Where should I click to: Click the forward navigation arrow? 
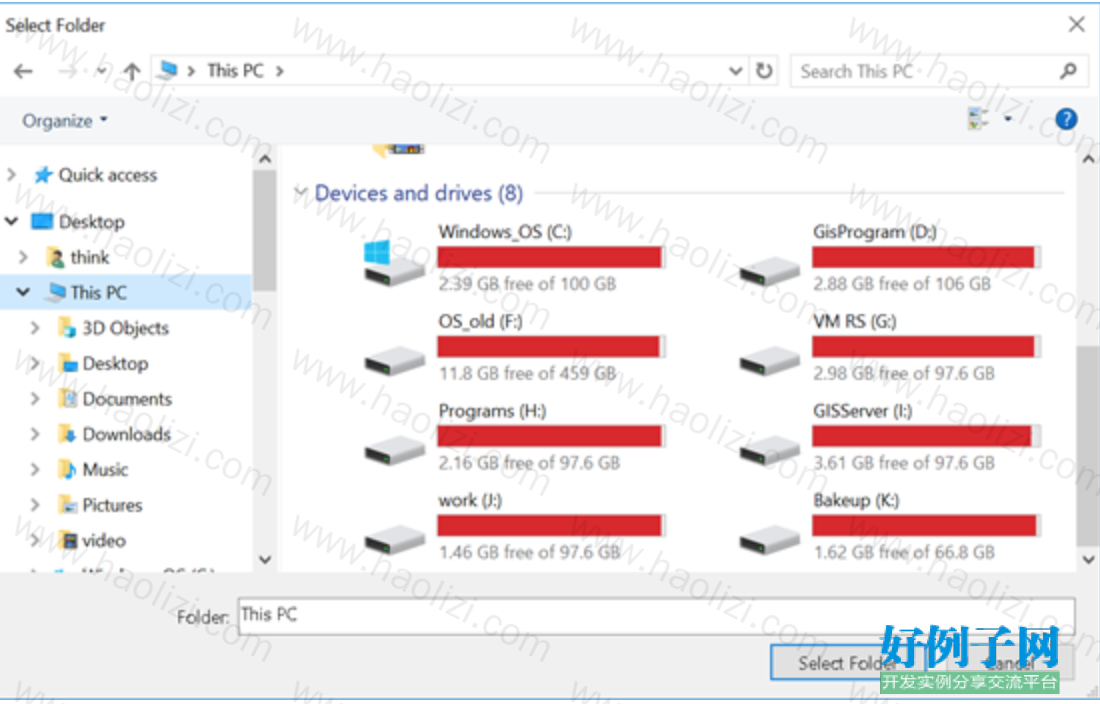pyautogui.click(x=67, y=72)
